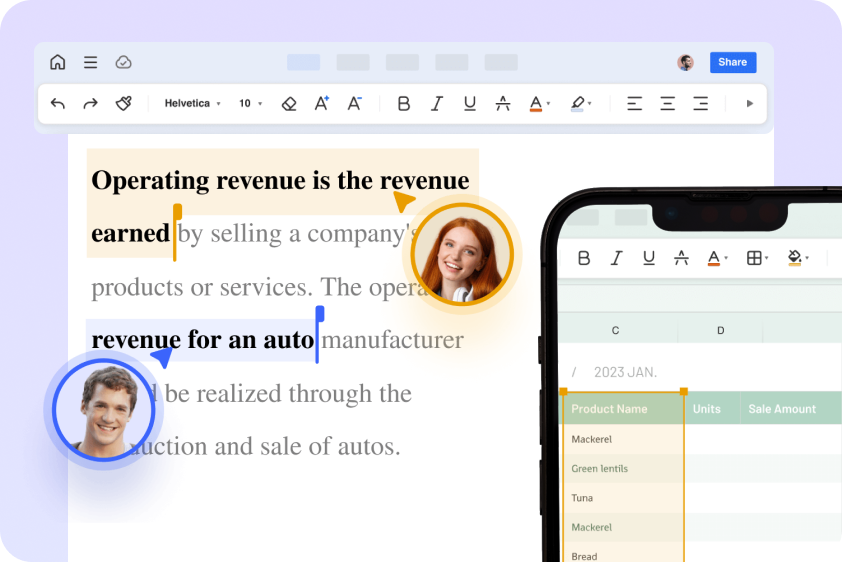The height and width of the screenshot is (562, 842).
Task: Click fill color bucket on phone
Action: (794, 258)
